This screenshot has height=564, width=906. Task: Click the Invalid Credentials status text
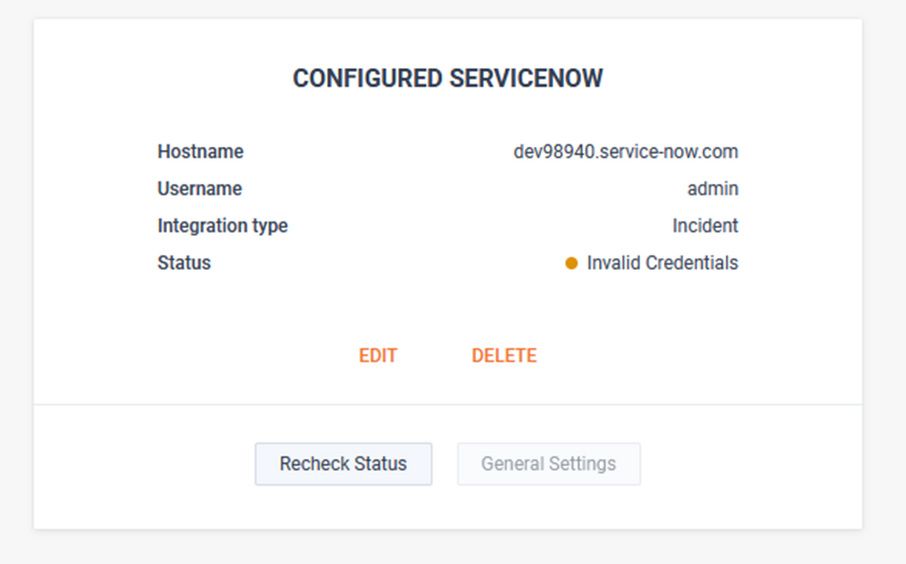(663, 263)
